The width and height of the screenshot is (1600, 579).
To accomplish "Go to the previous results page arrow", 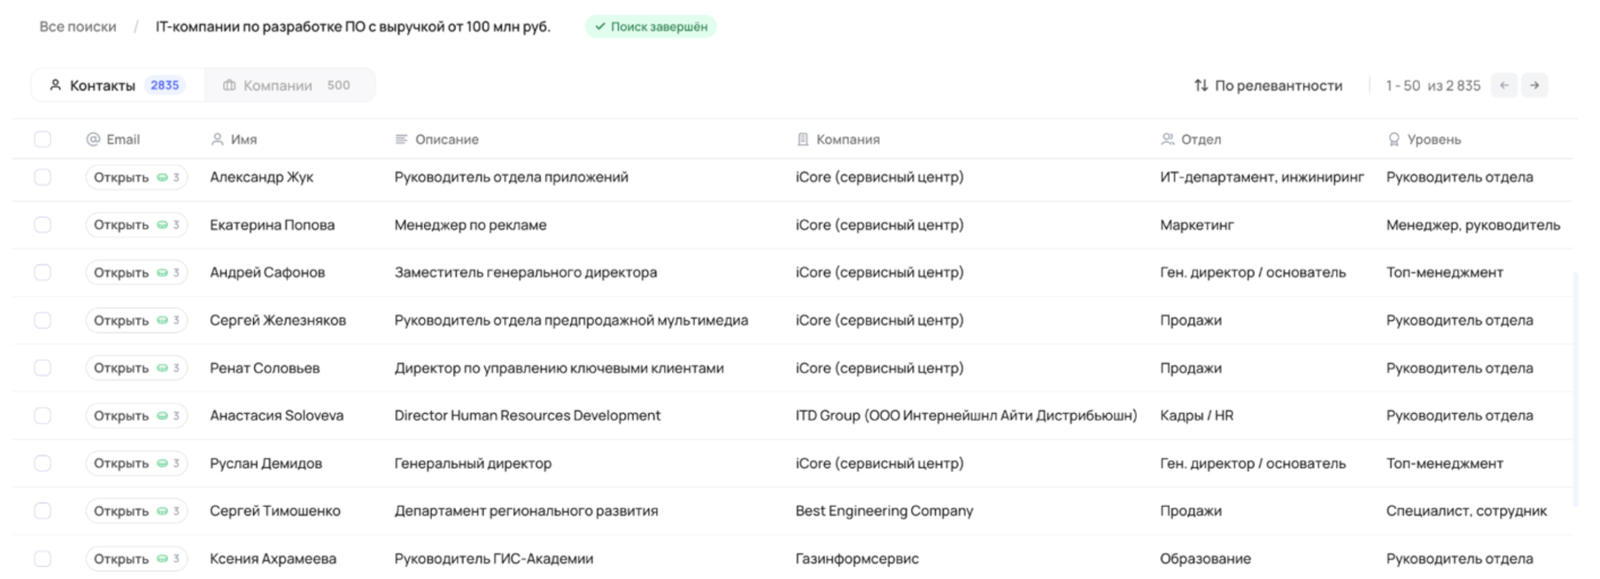I will click(x=1504, y=85).
